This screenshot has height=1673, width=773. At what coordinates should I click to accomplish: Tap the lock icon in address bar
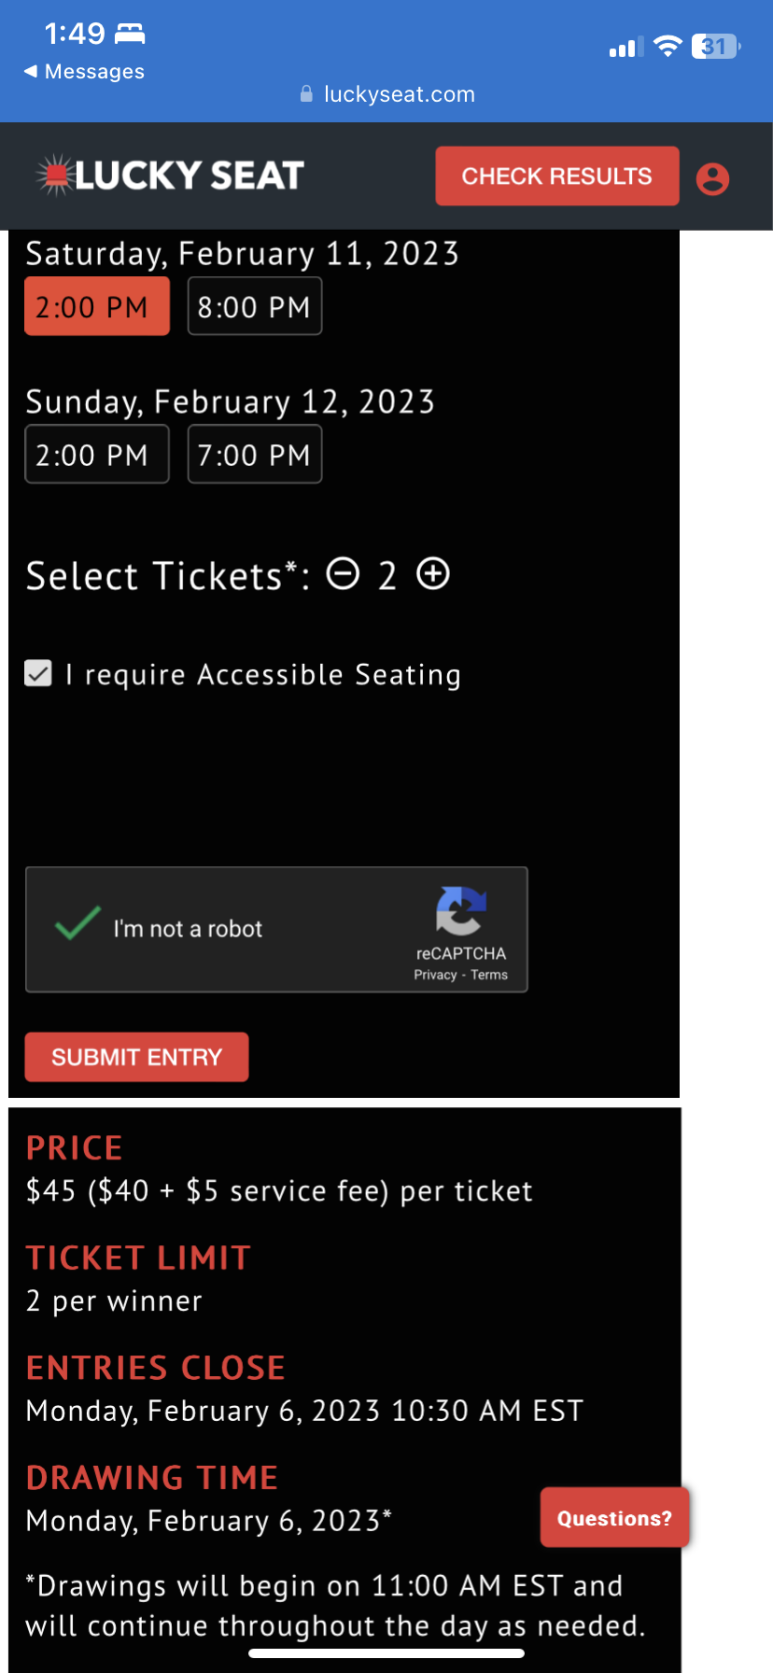pyautogui.click(x=307, y=94)
